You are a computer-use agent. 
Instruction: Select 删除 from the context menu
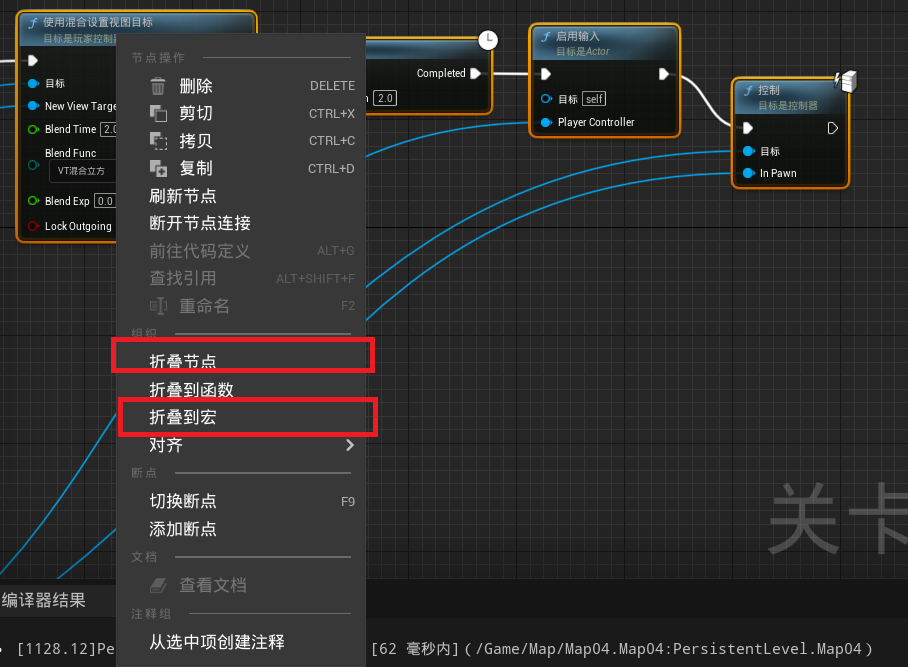click(241, 86)
